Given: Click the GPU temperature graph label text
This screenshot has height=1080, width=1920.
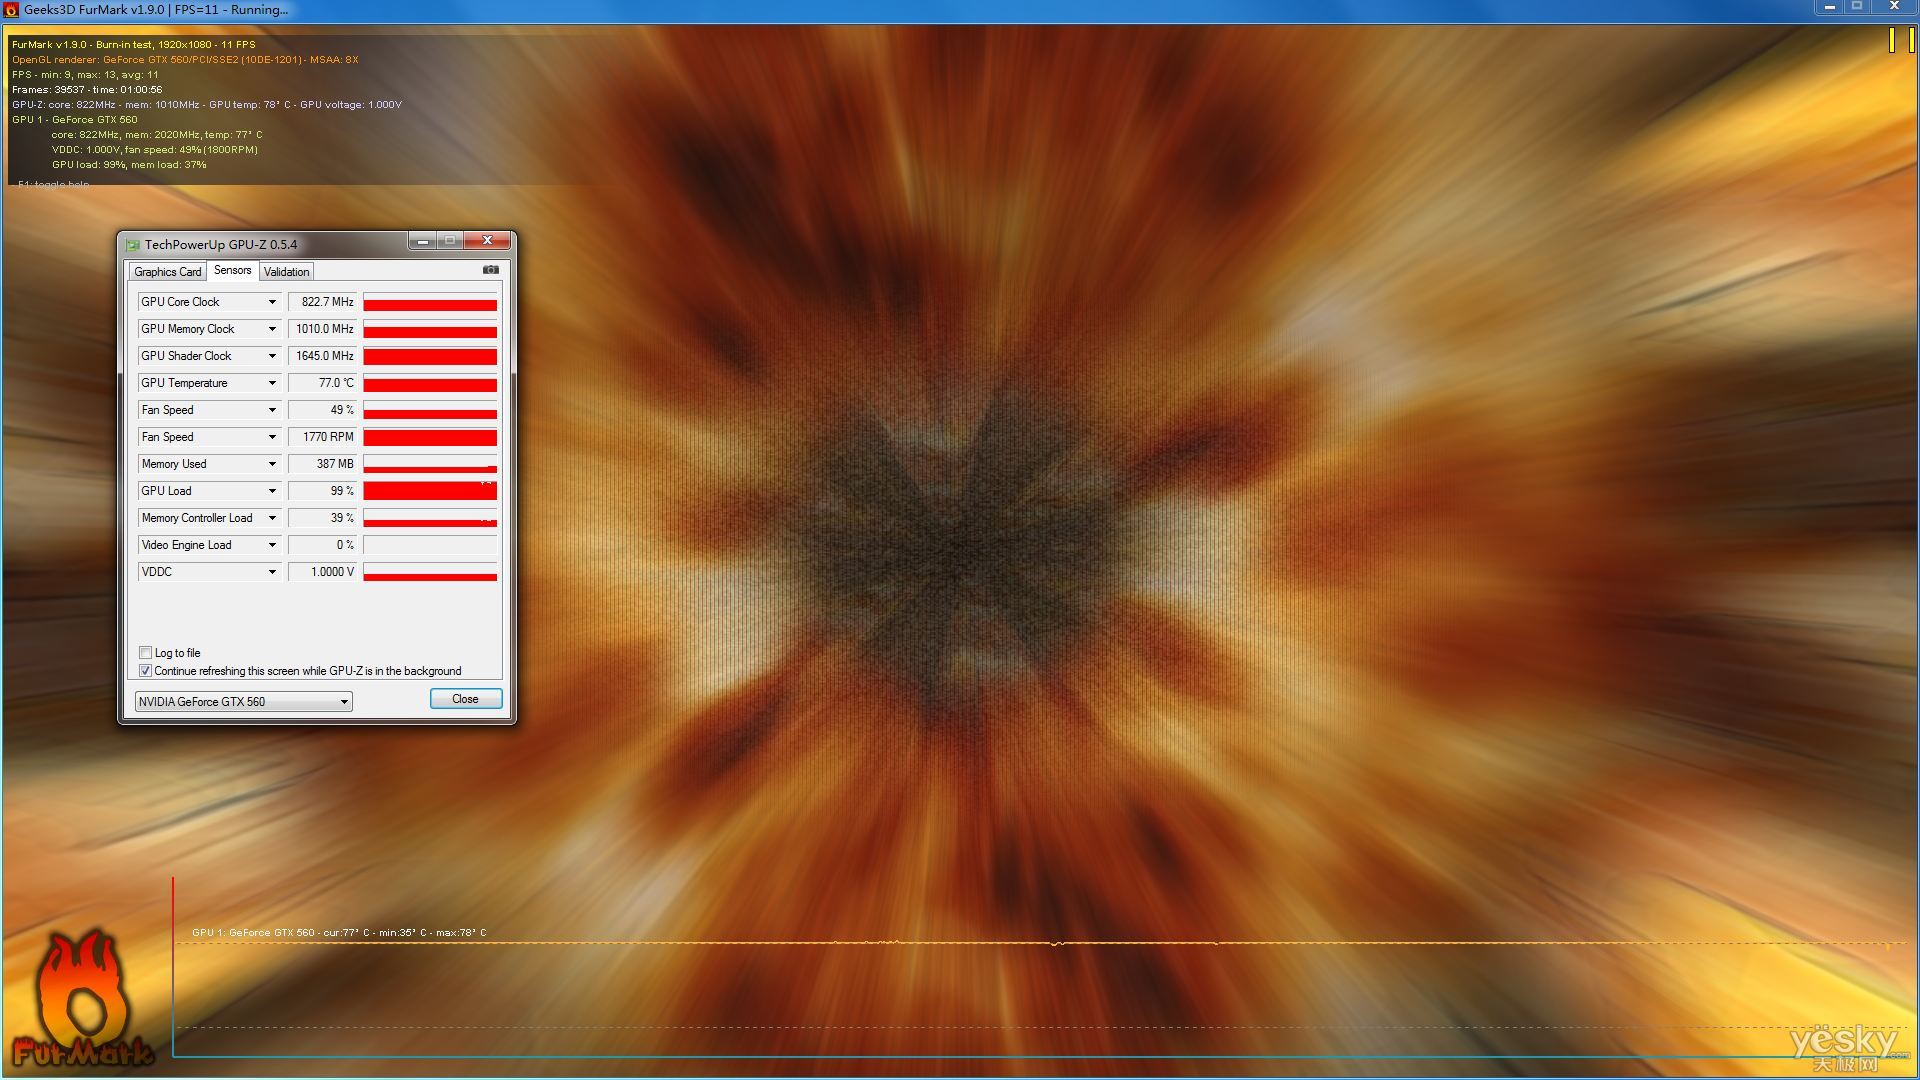Looking at the screenshot, I should pyautogui.click(x=339, y=933).
